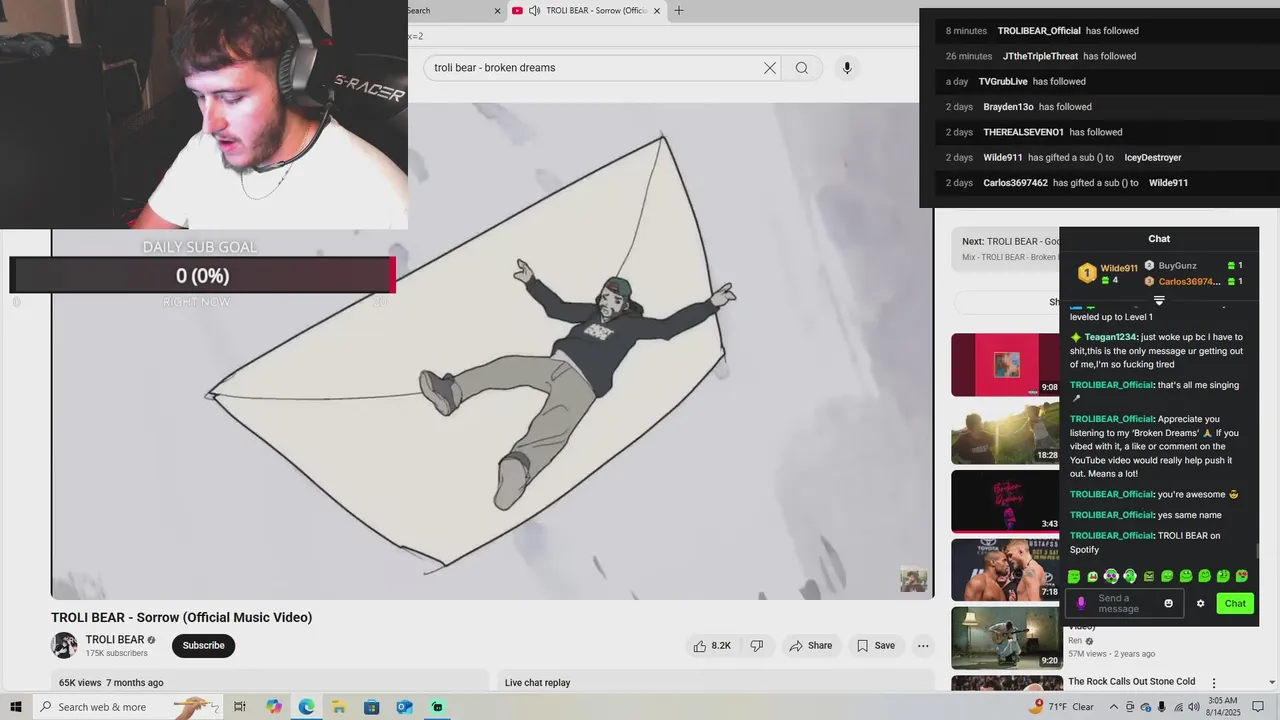Open the green streaming app in taskbar
1280x720 pixels.
pyautogui.click(x=437, y=707)
